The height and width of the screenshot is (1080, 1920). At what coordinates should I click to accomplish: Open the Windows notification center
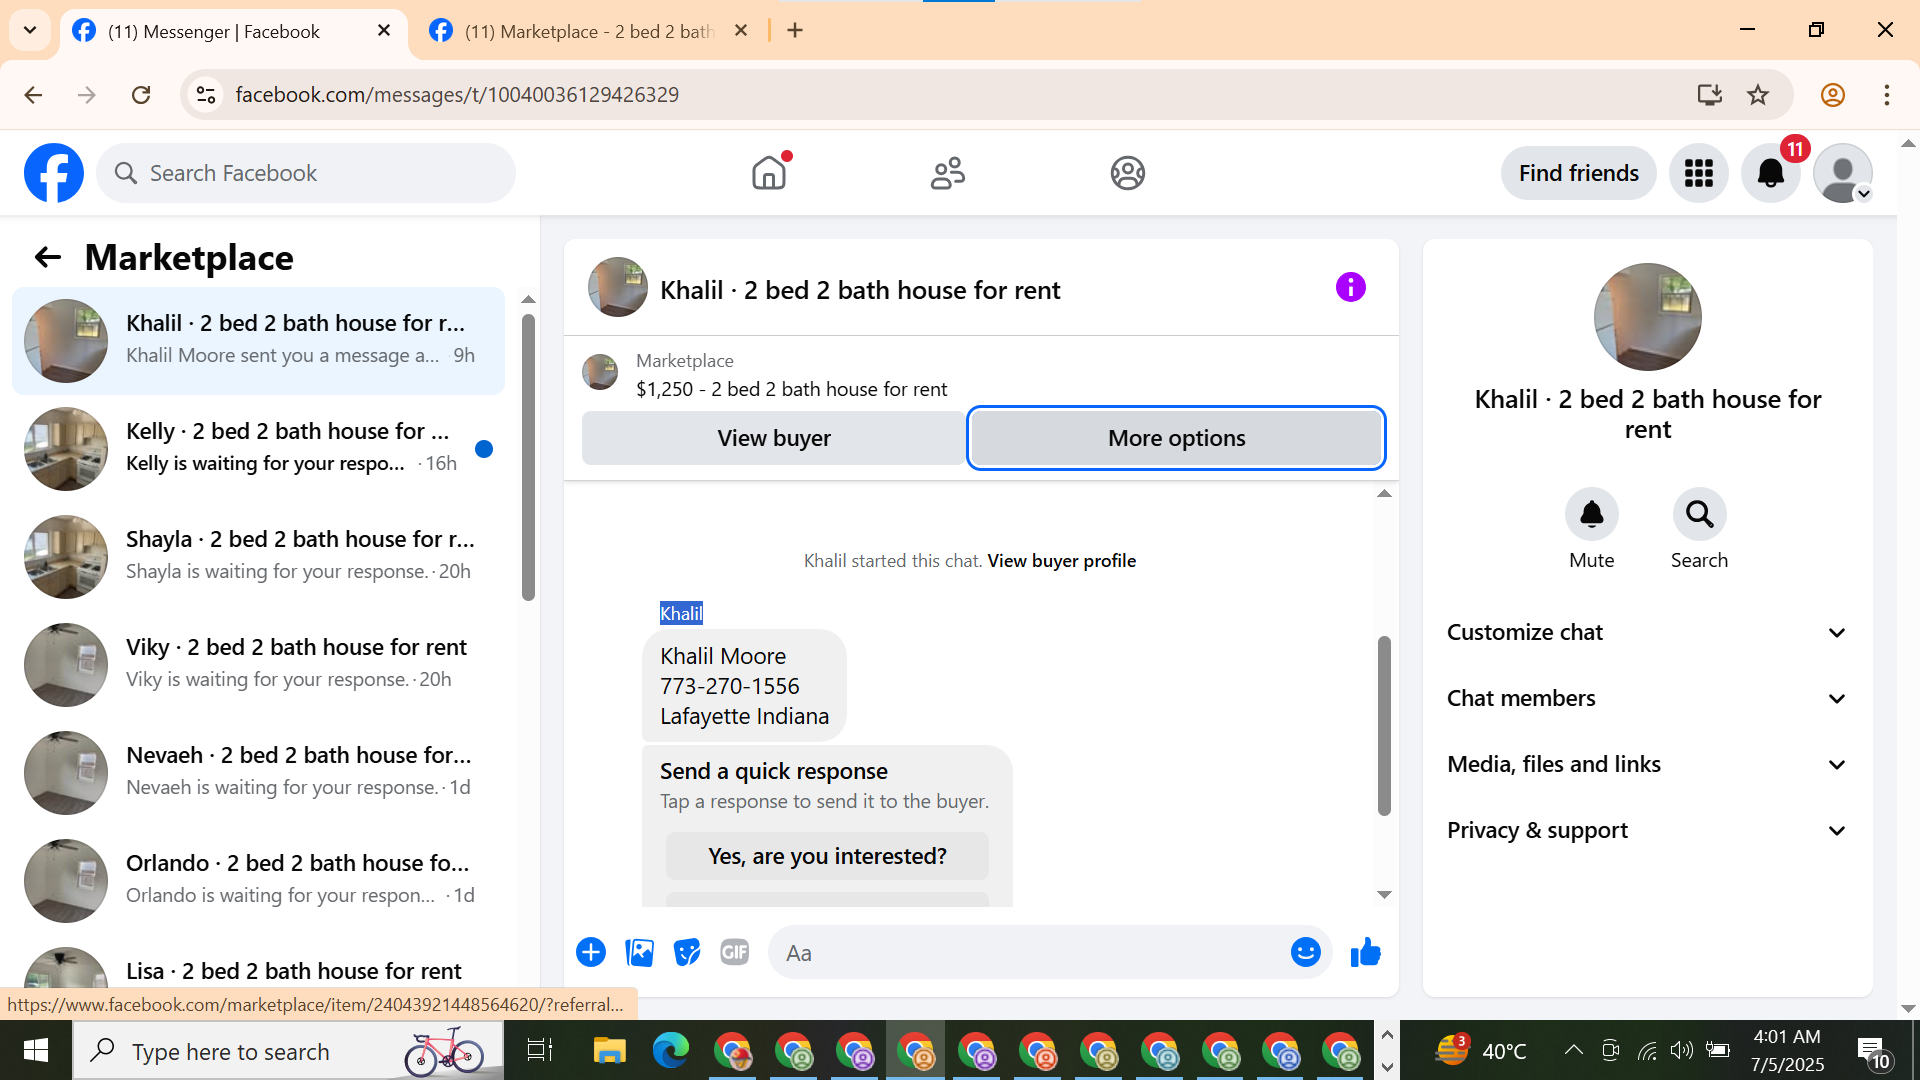point(1872,1052)
